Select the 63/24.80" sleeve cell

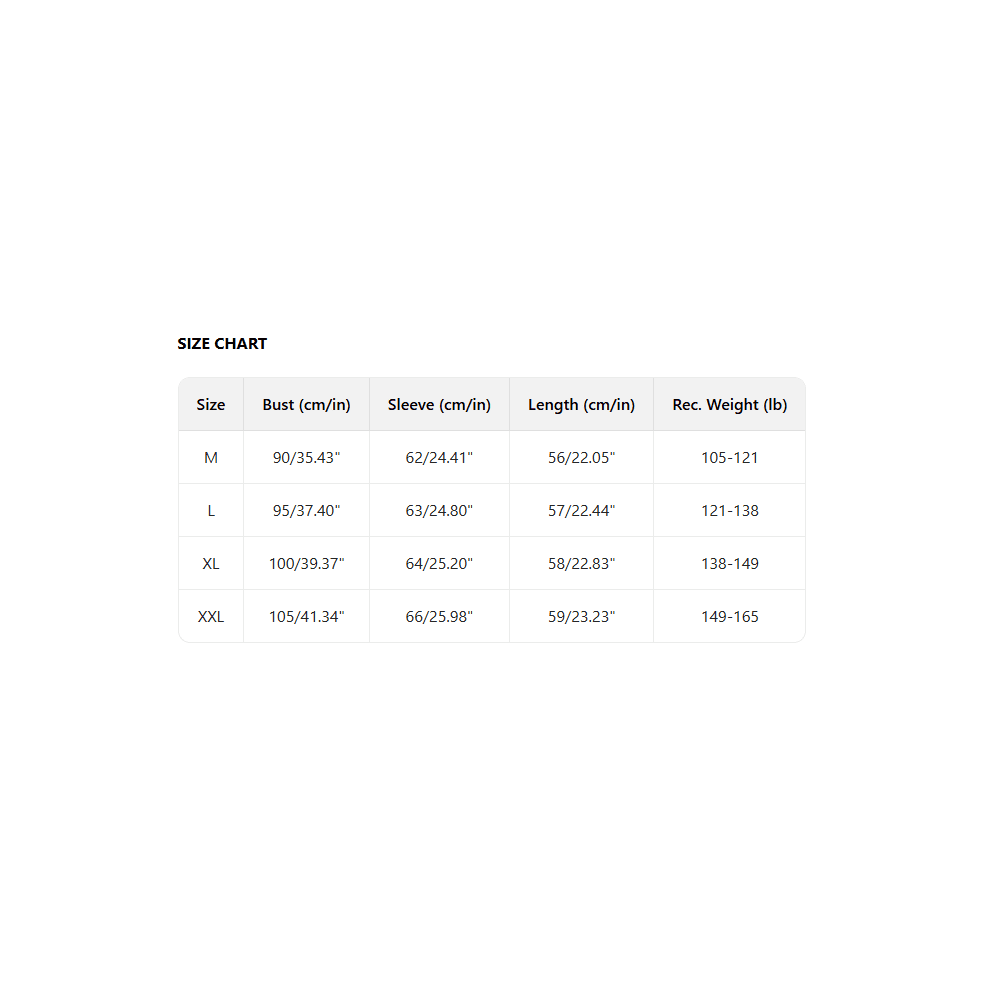click(439, 511)
